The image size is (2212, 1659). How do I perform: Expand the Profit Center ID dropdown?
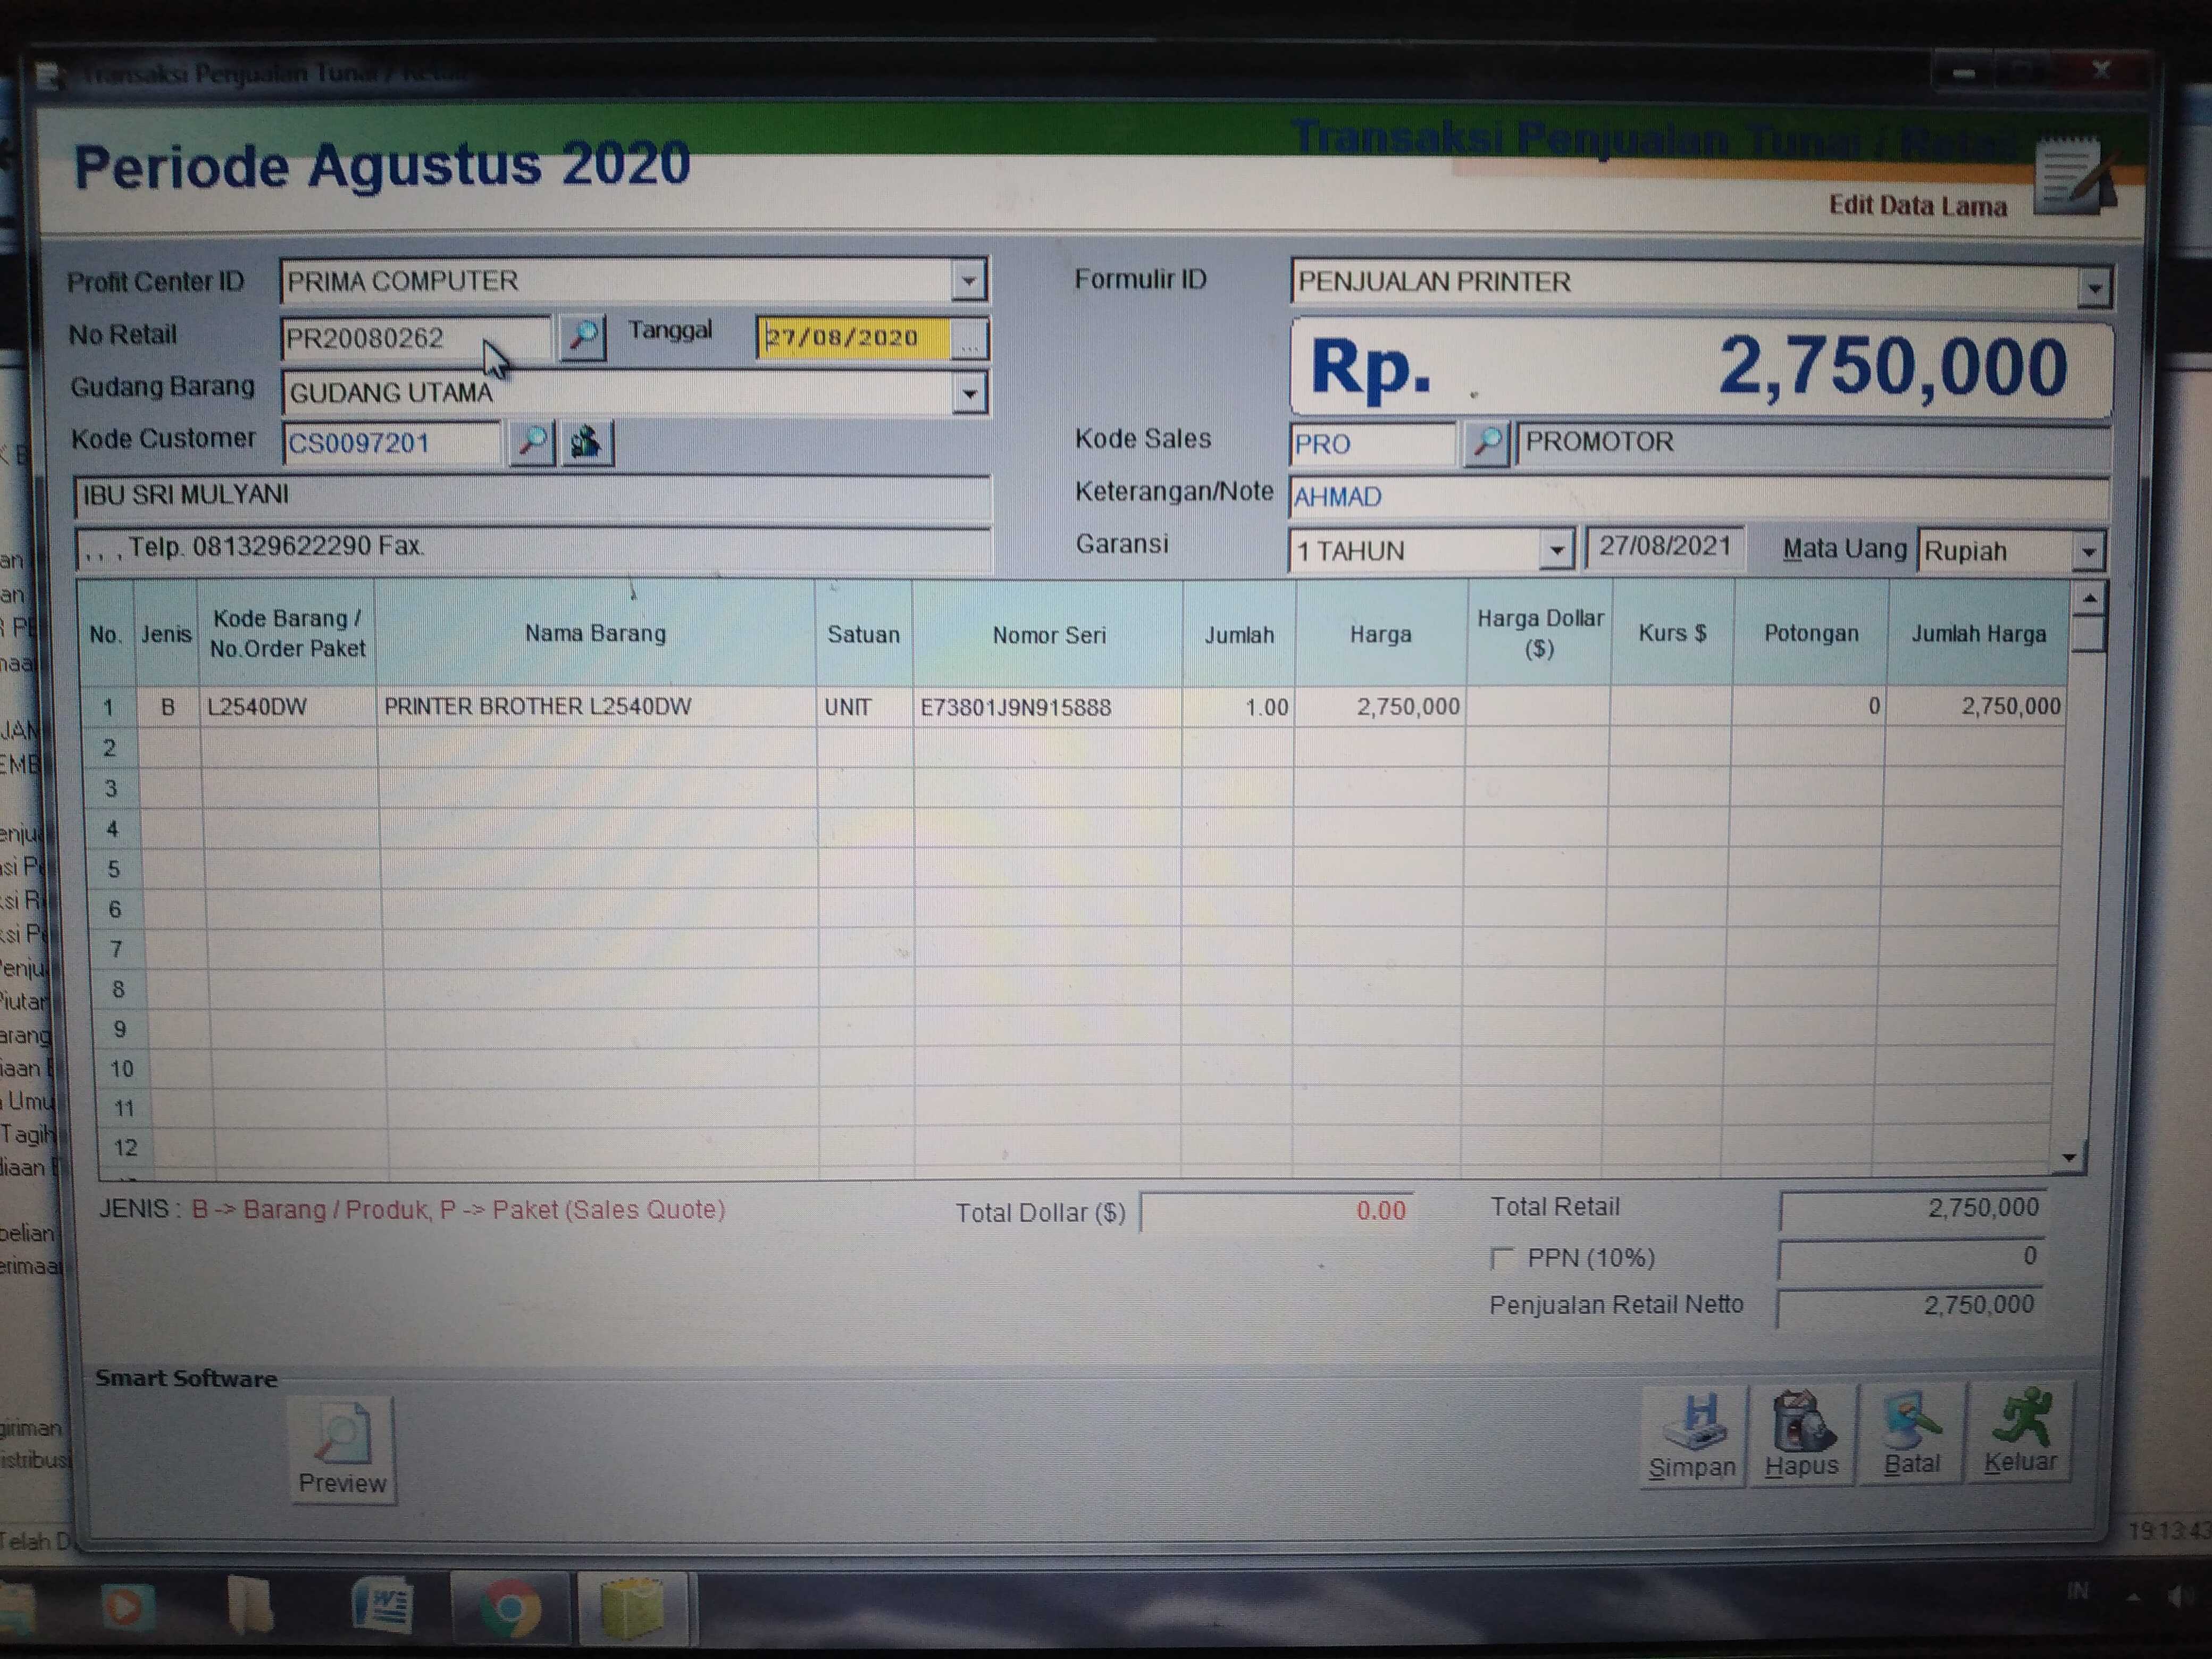pyautogui.click(x=968, y=281)
